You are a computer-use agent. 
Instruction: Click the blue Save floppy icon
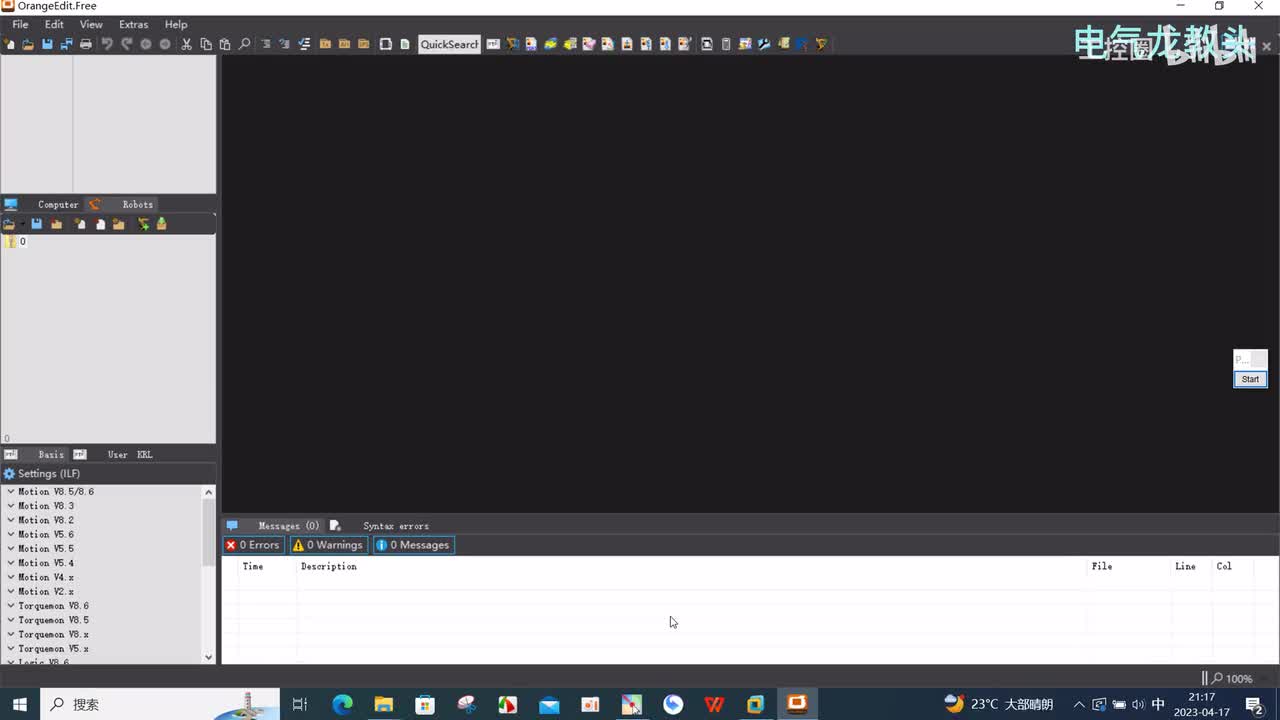47,44
